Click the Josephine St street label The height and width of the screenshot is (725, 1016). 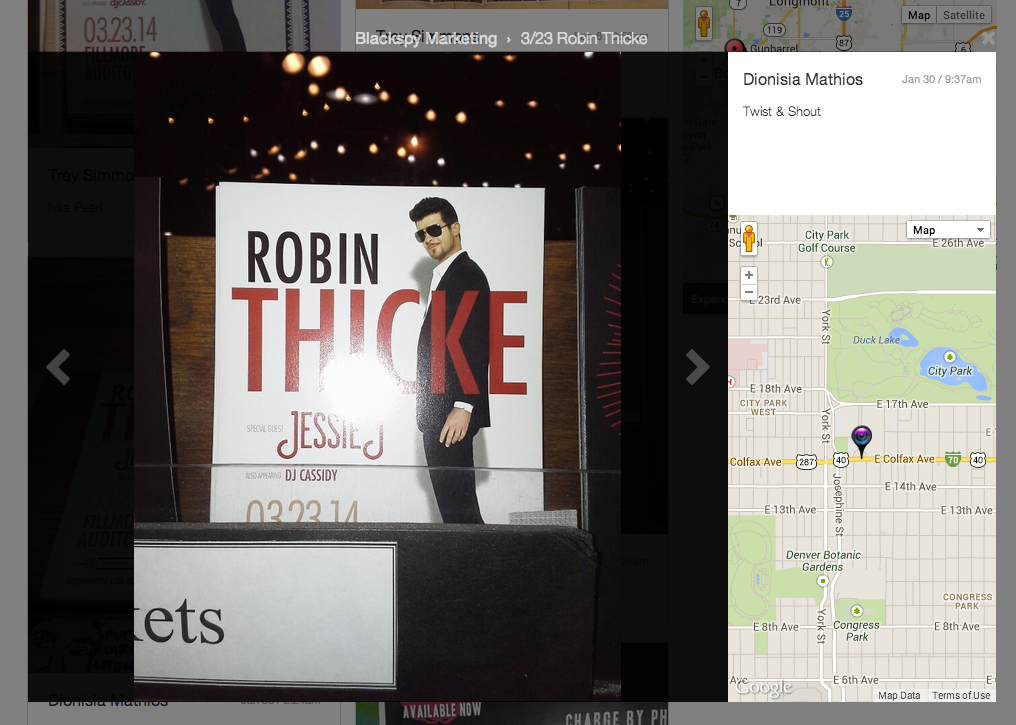coord(838,504)
